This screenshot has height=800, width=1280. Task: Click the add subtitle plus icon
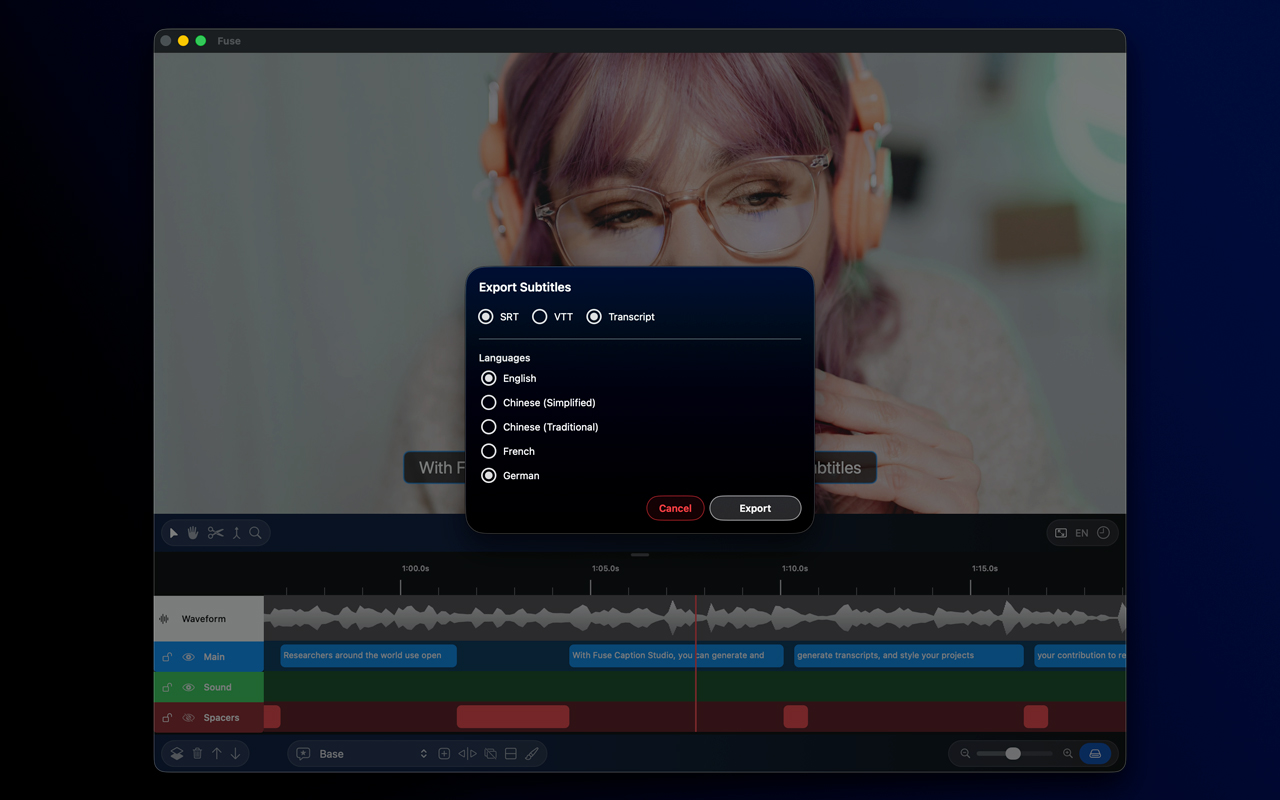point(444,754)
